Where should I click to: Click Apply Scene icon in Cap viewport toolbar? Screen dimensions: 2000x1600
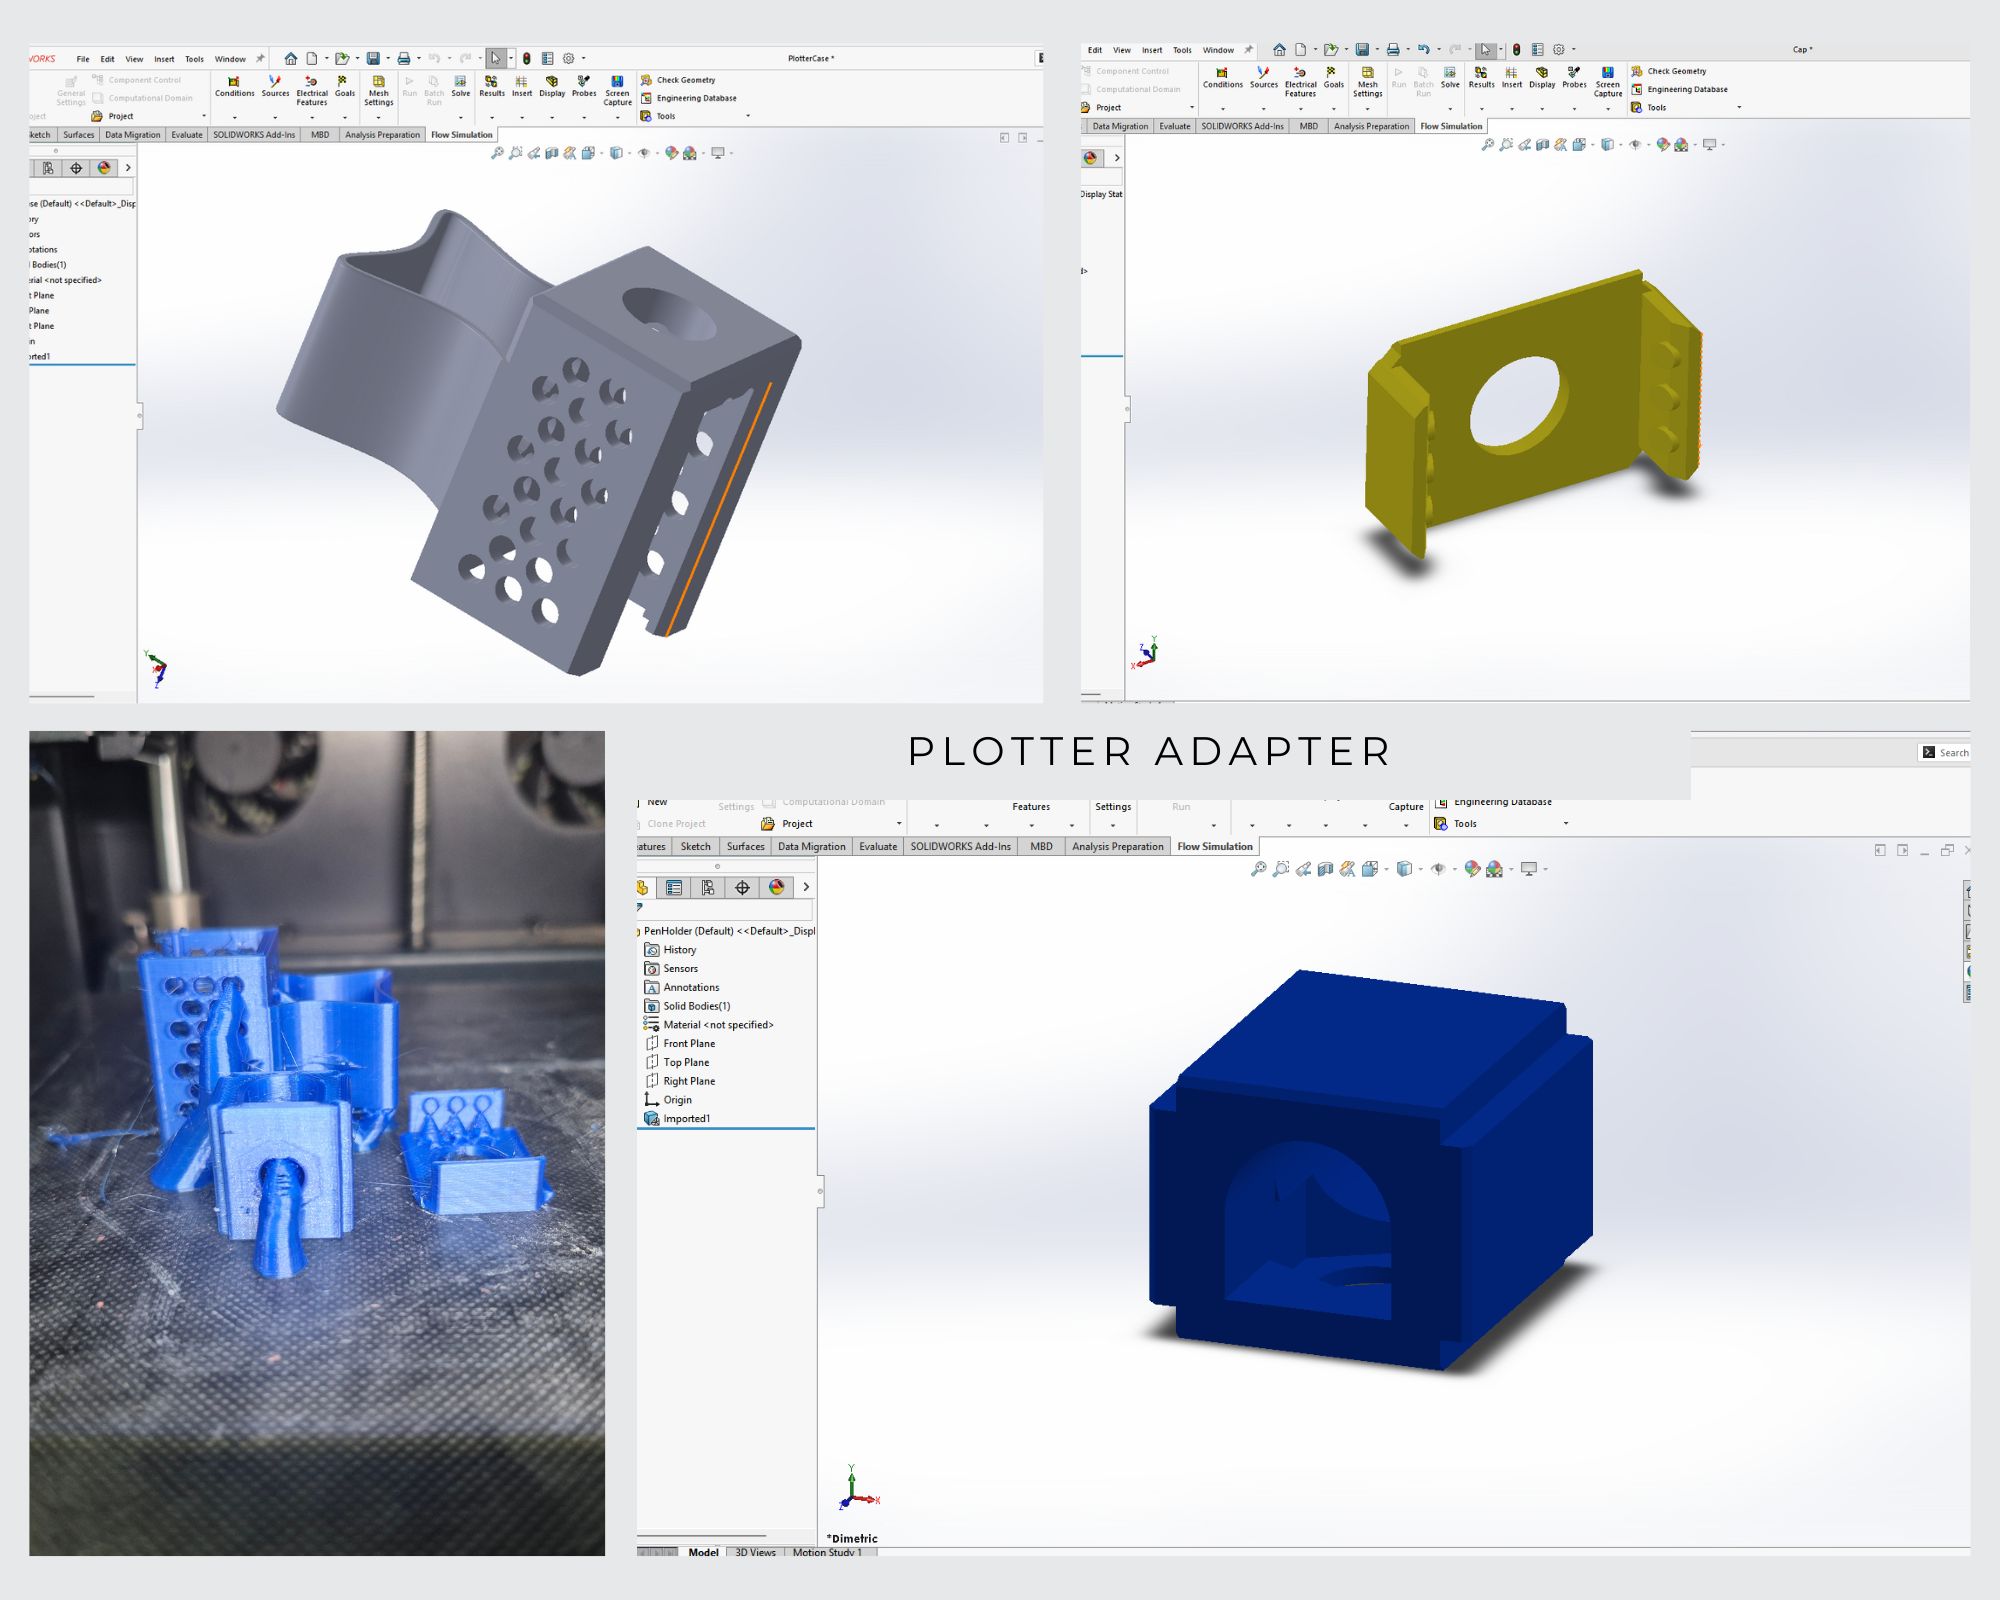click(1681, 145)
